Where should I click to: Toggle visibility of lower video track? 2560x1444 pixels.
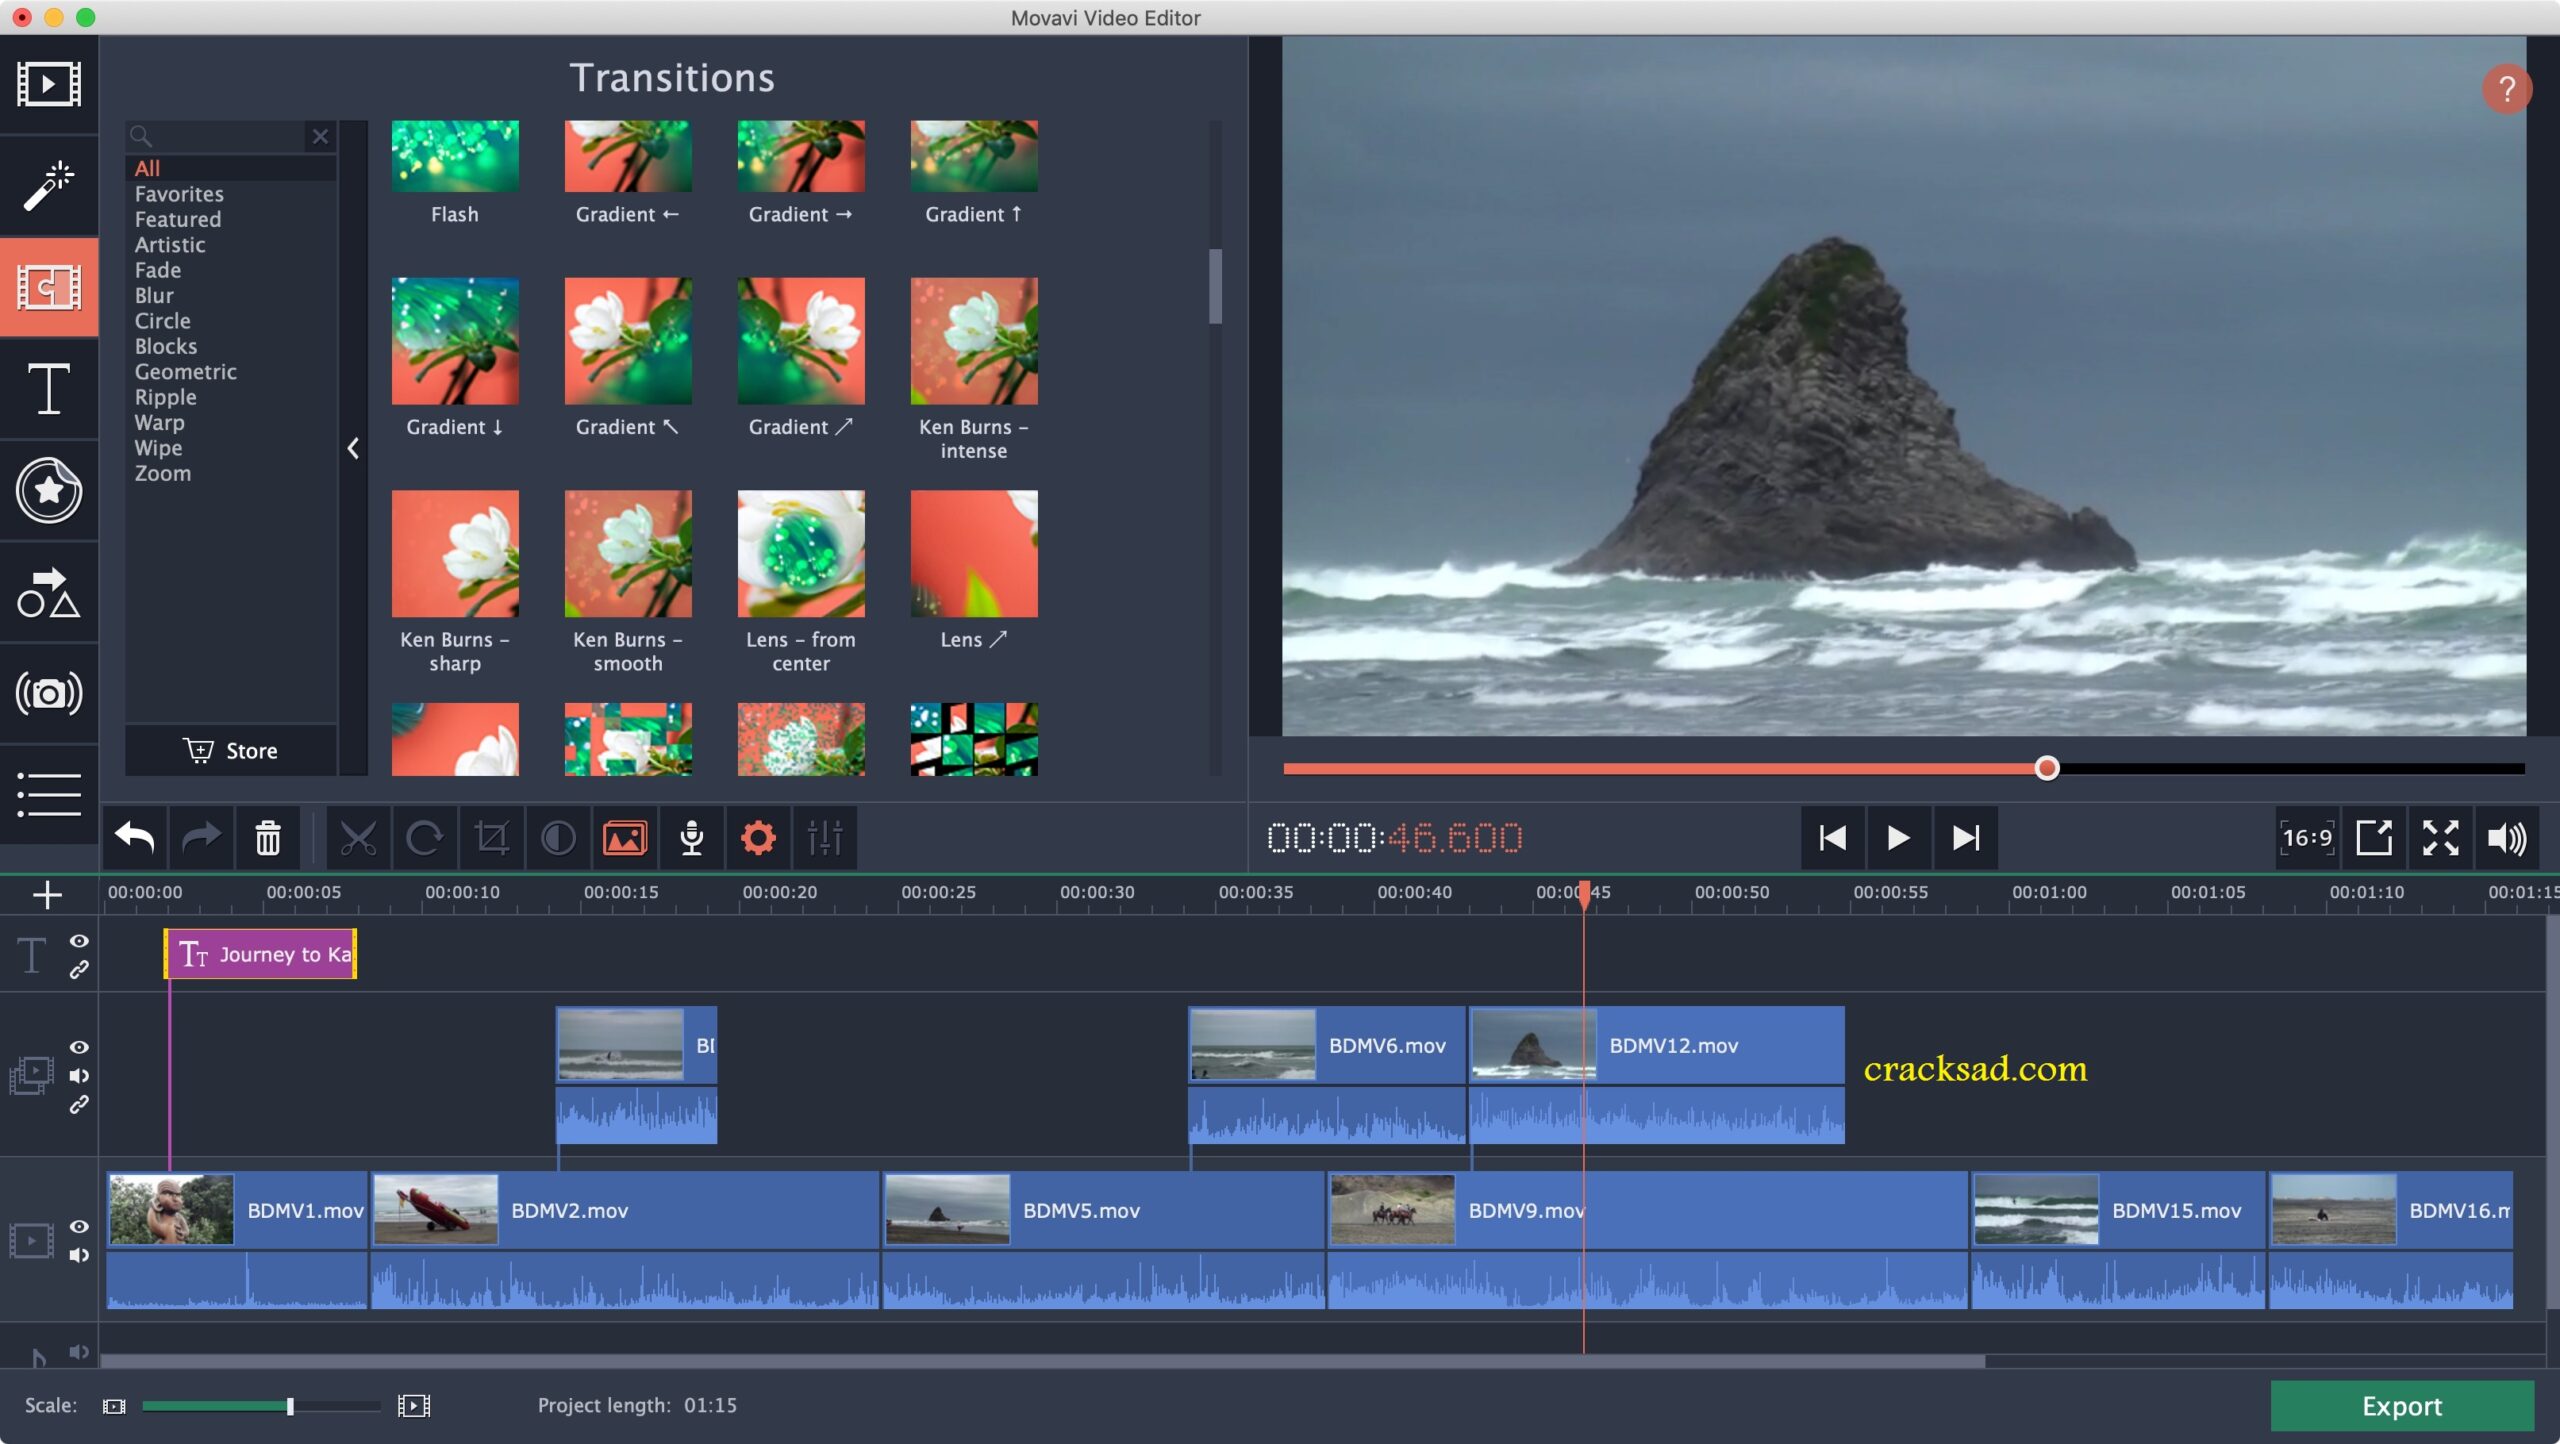[77, 1224]
